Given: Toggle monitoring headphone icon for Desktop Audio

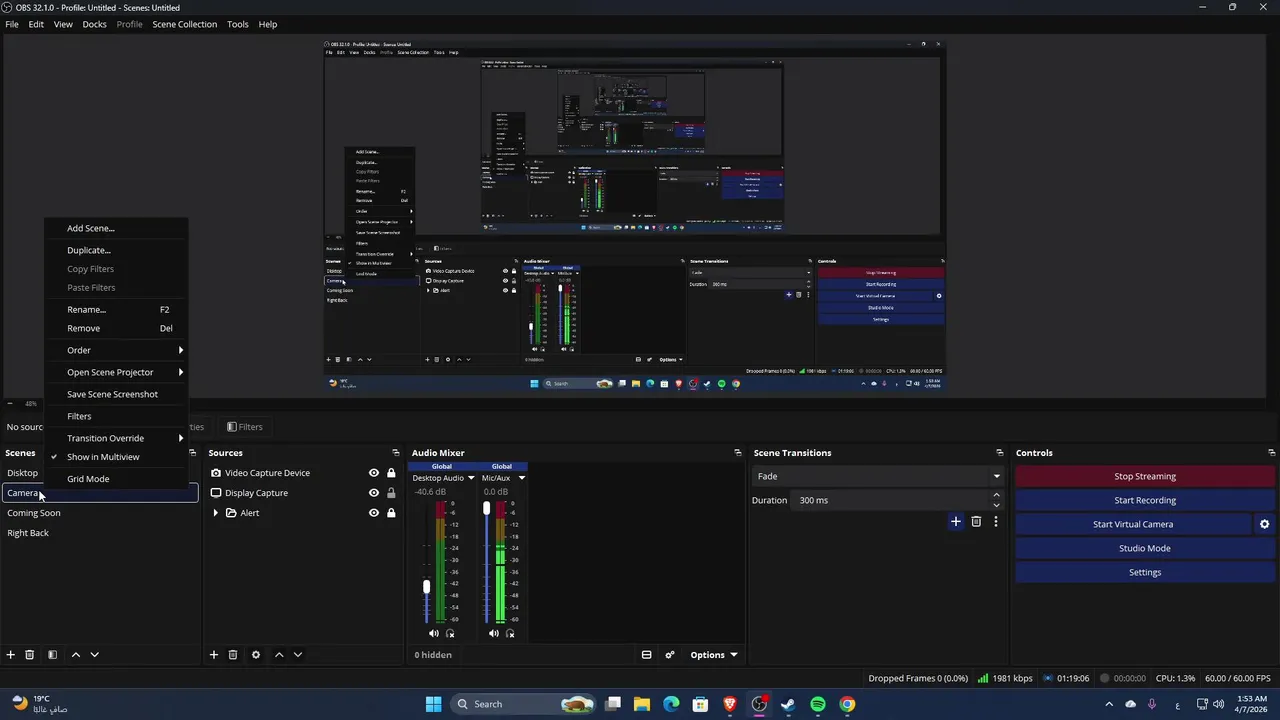Looking at the screenshot, I should coord(450,633).
